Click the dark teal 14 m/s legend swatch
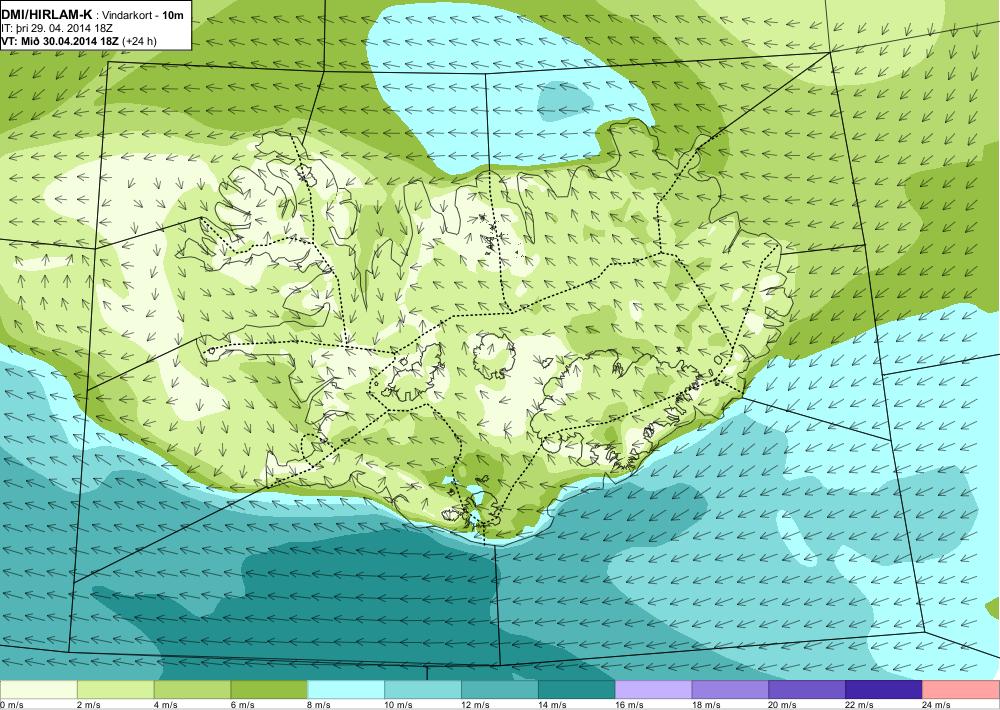 pyautogui.click(x=577, y=690)
